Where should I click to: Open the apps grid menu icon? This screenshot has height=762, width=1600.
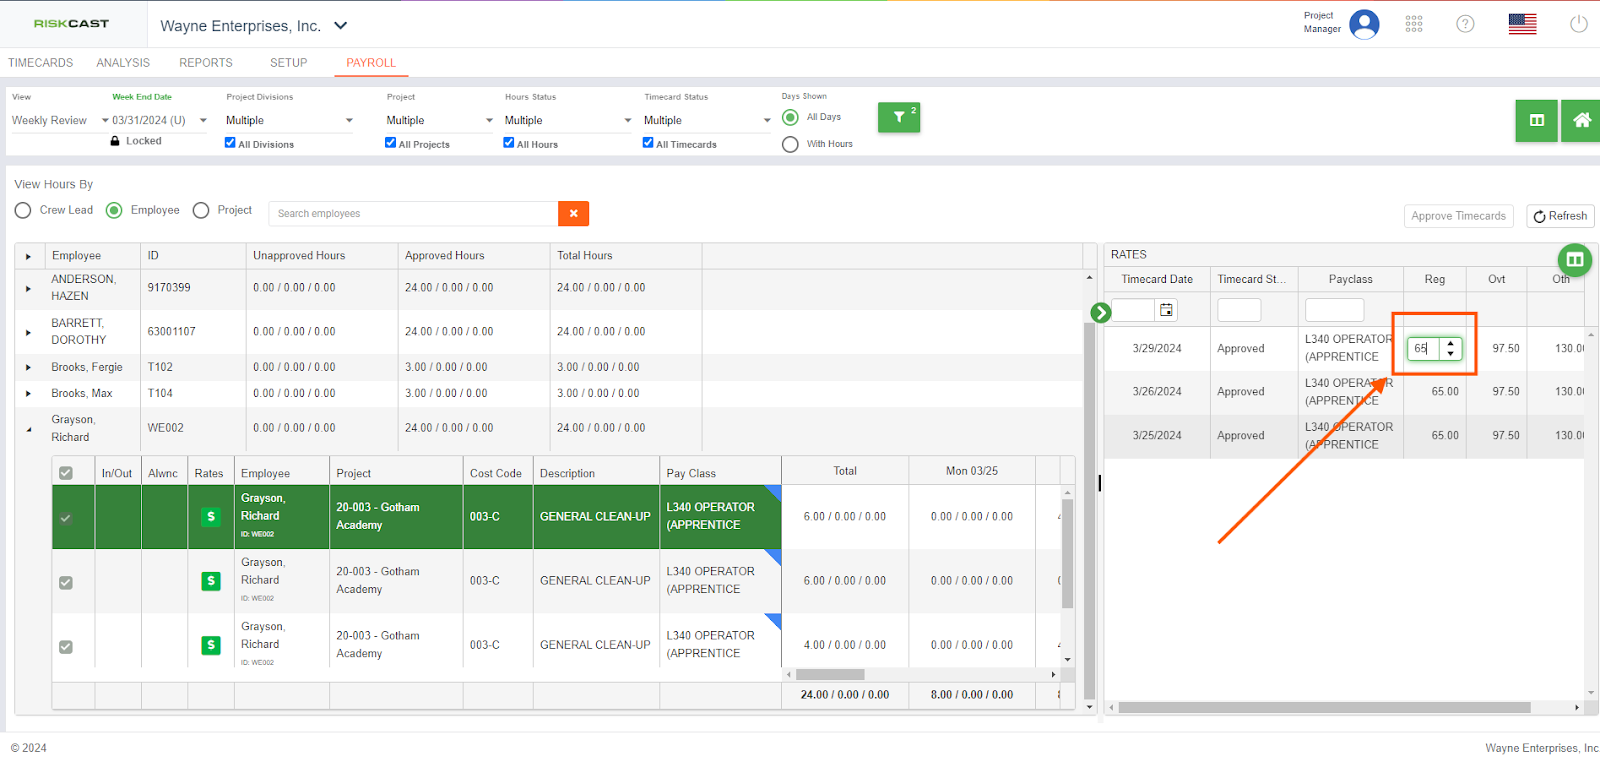[x=1414, y=24]
